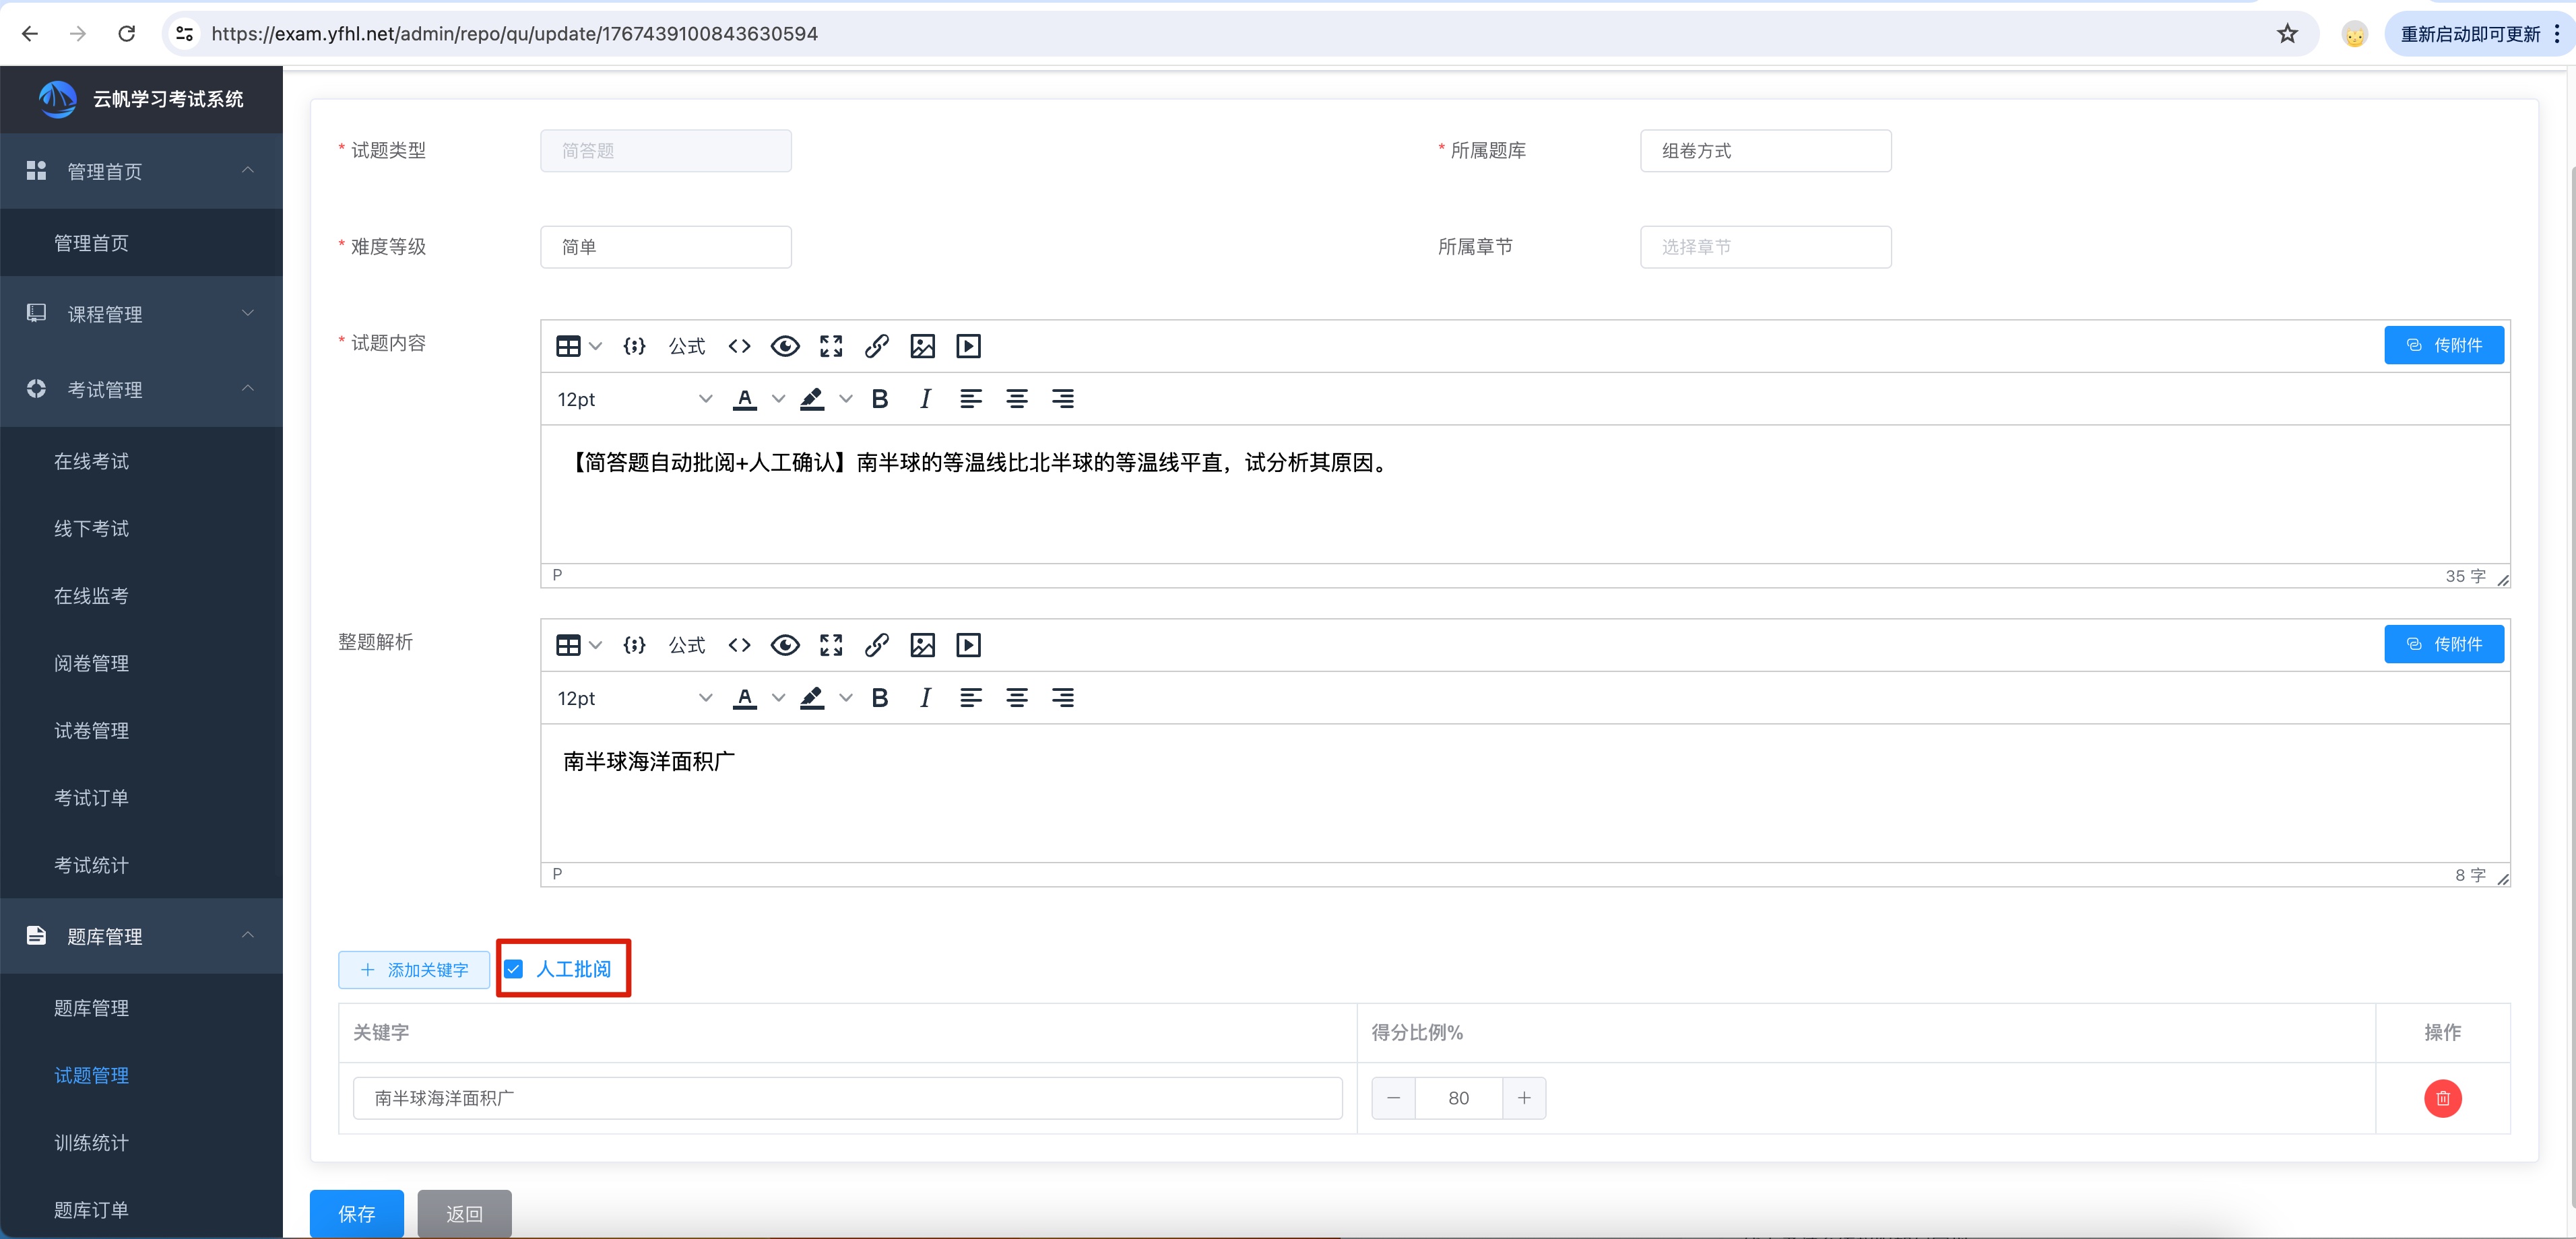Open 阅卷管理 in sidebar

pyautogui.click(x=91, y=663)
